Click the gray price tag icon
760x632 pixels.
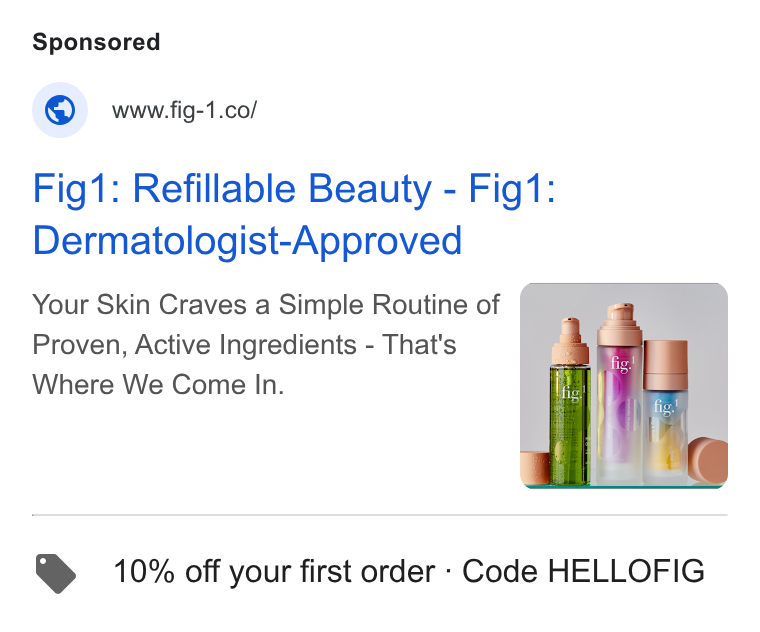[x=56, y=573]
